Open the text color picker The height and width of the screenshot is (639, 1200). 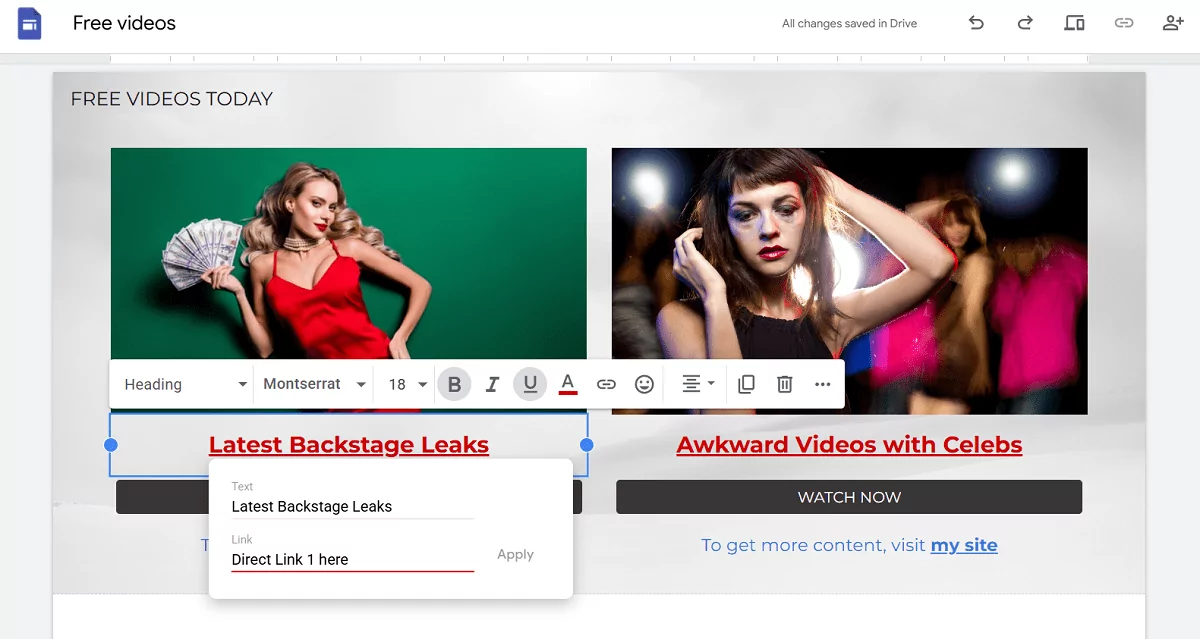pyautogui.click(x=568, y=384)
